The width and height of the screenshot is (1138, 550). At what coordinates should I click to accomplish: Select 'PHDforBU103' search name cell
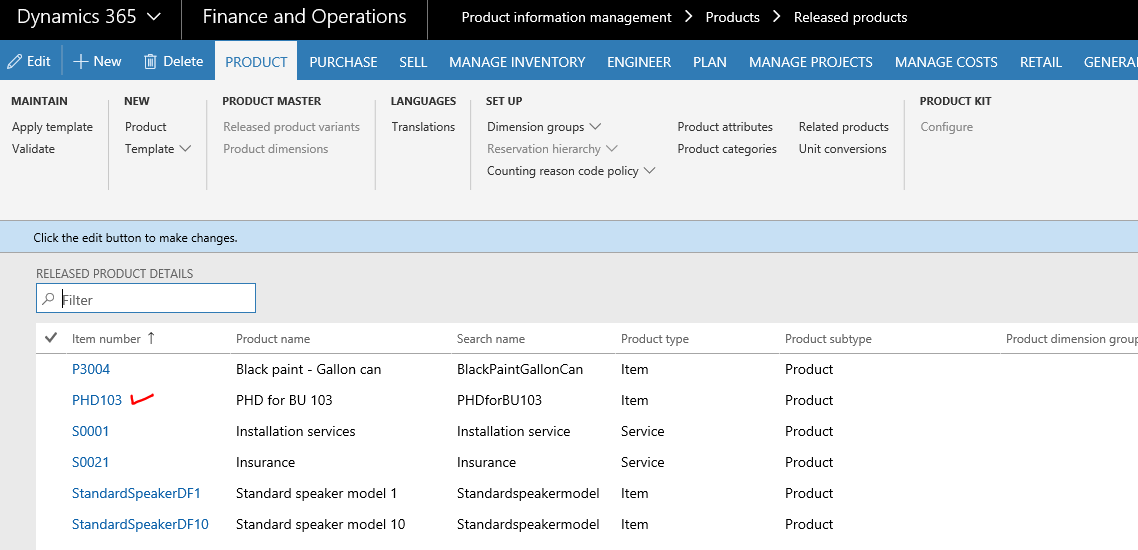499,401
